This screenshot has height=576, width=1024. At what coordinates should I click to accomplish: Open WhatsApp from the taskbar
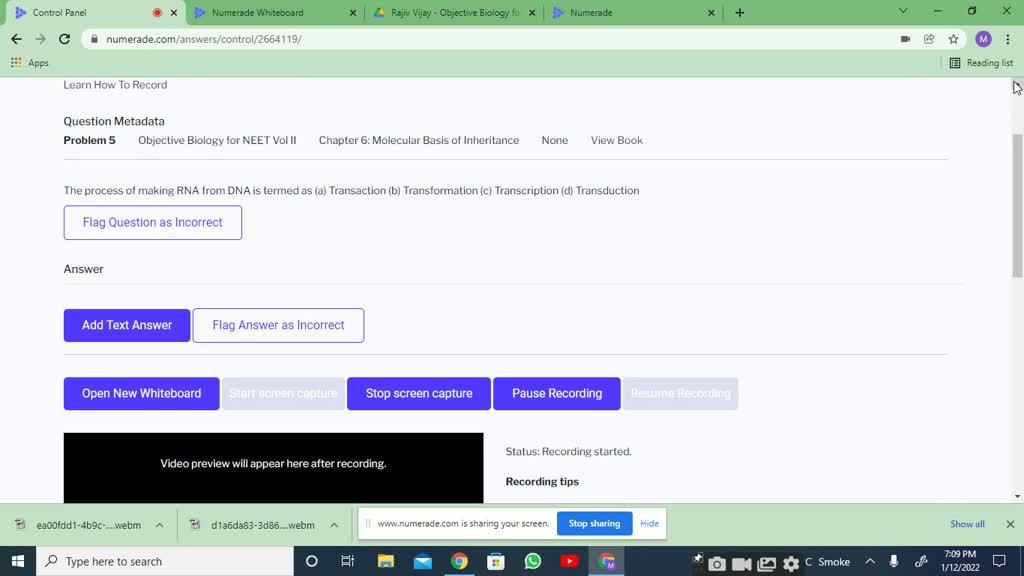pos(532,561)
